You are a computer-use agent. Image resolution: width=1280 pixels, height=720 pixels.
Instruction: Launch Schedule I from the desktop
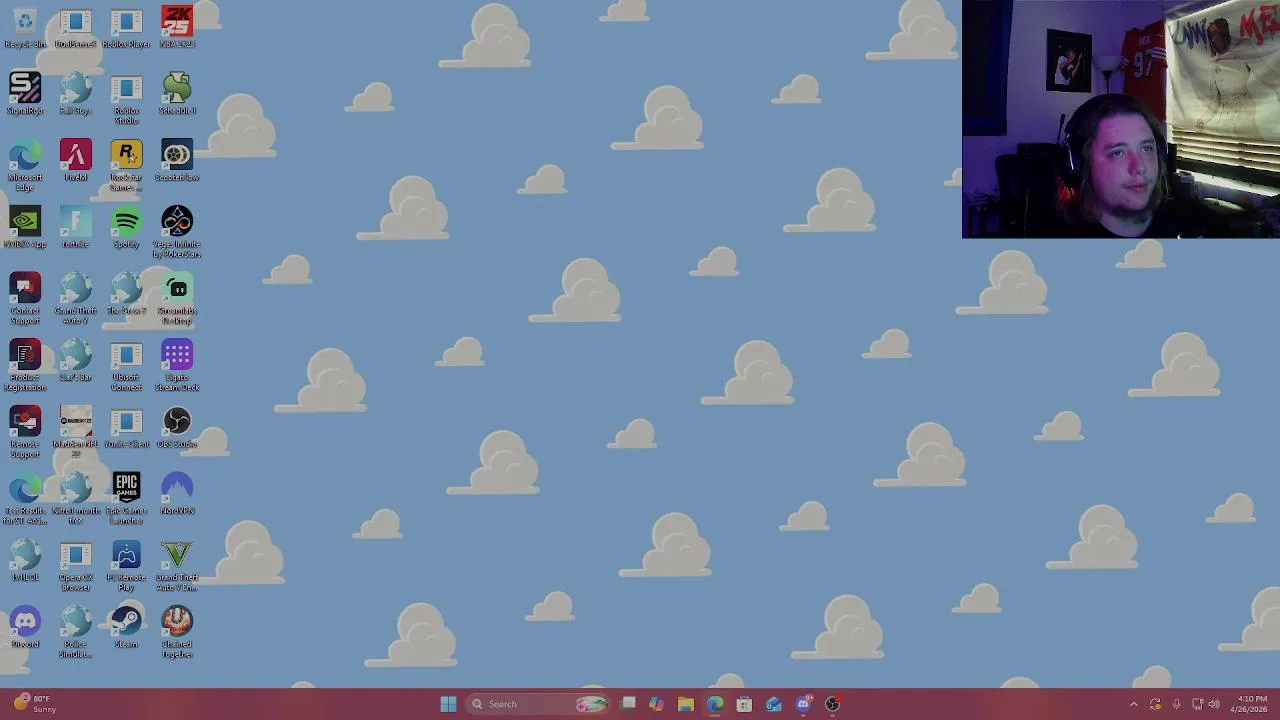177,94
